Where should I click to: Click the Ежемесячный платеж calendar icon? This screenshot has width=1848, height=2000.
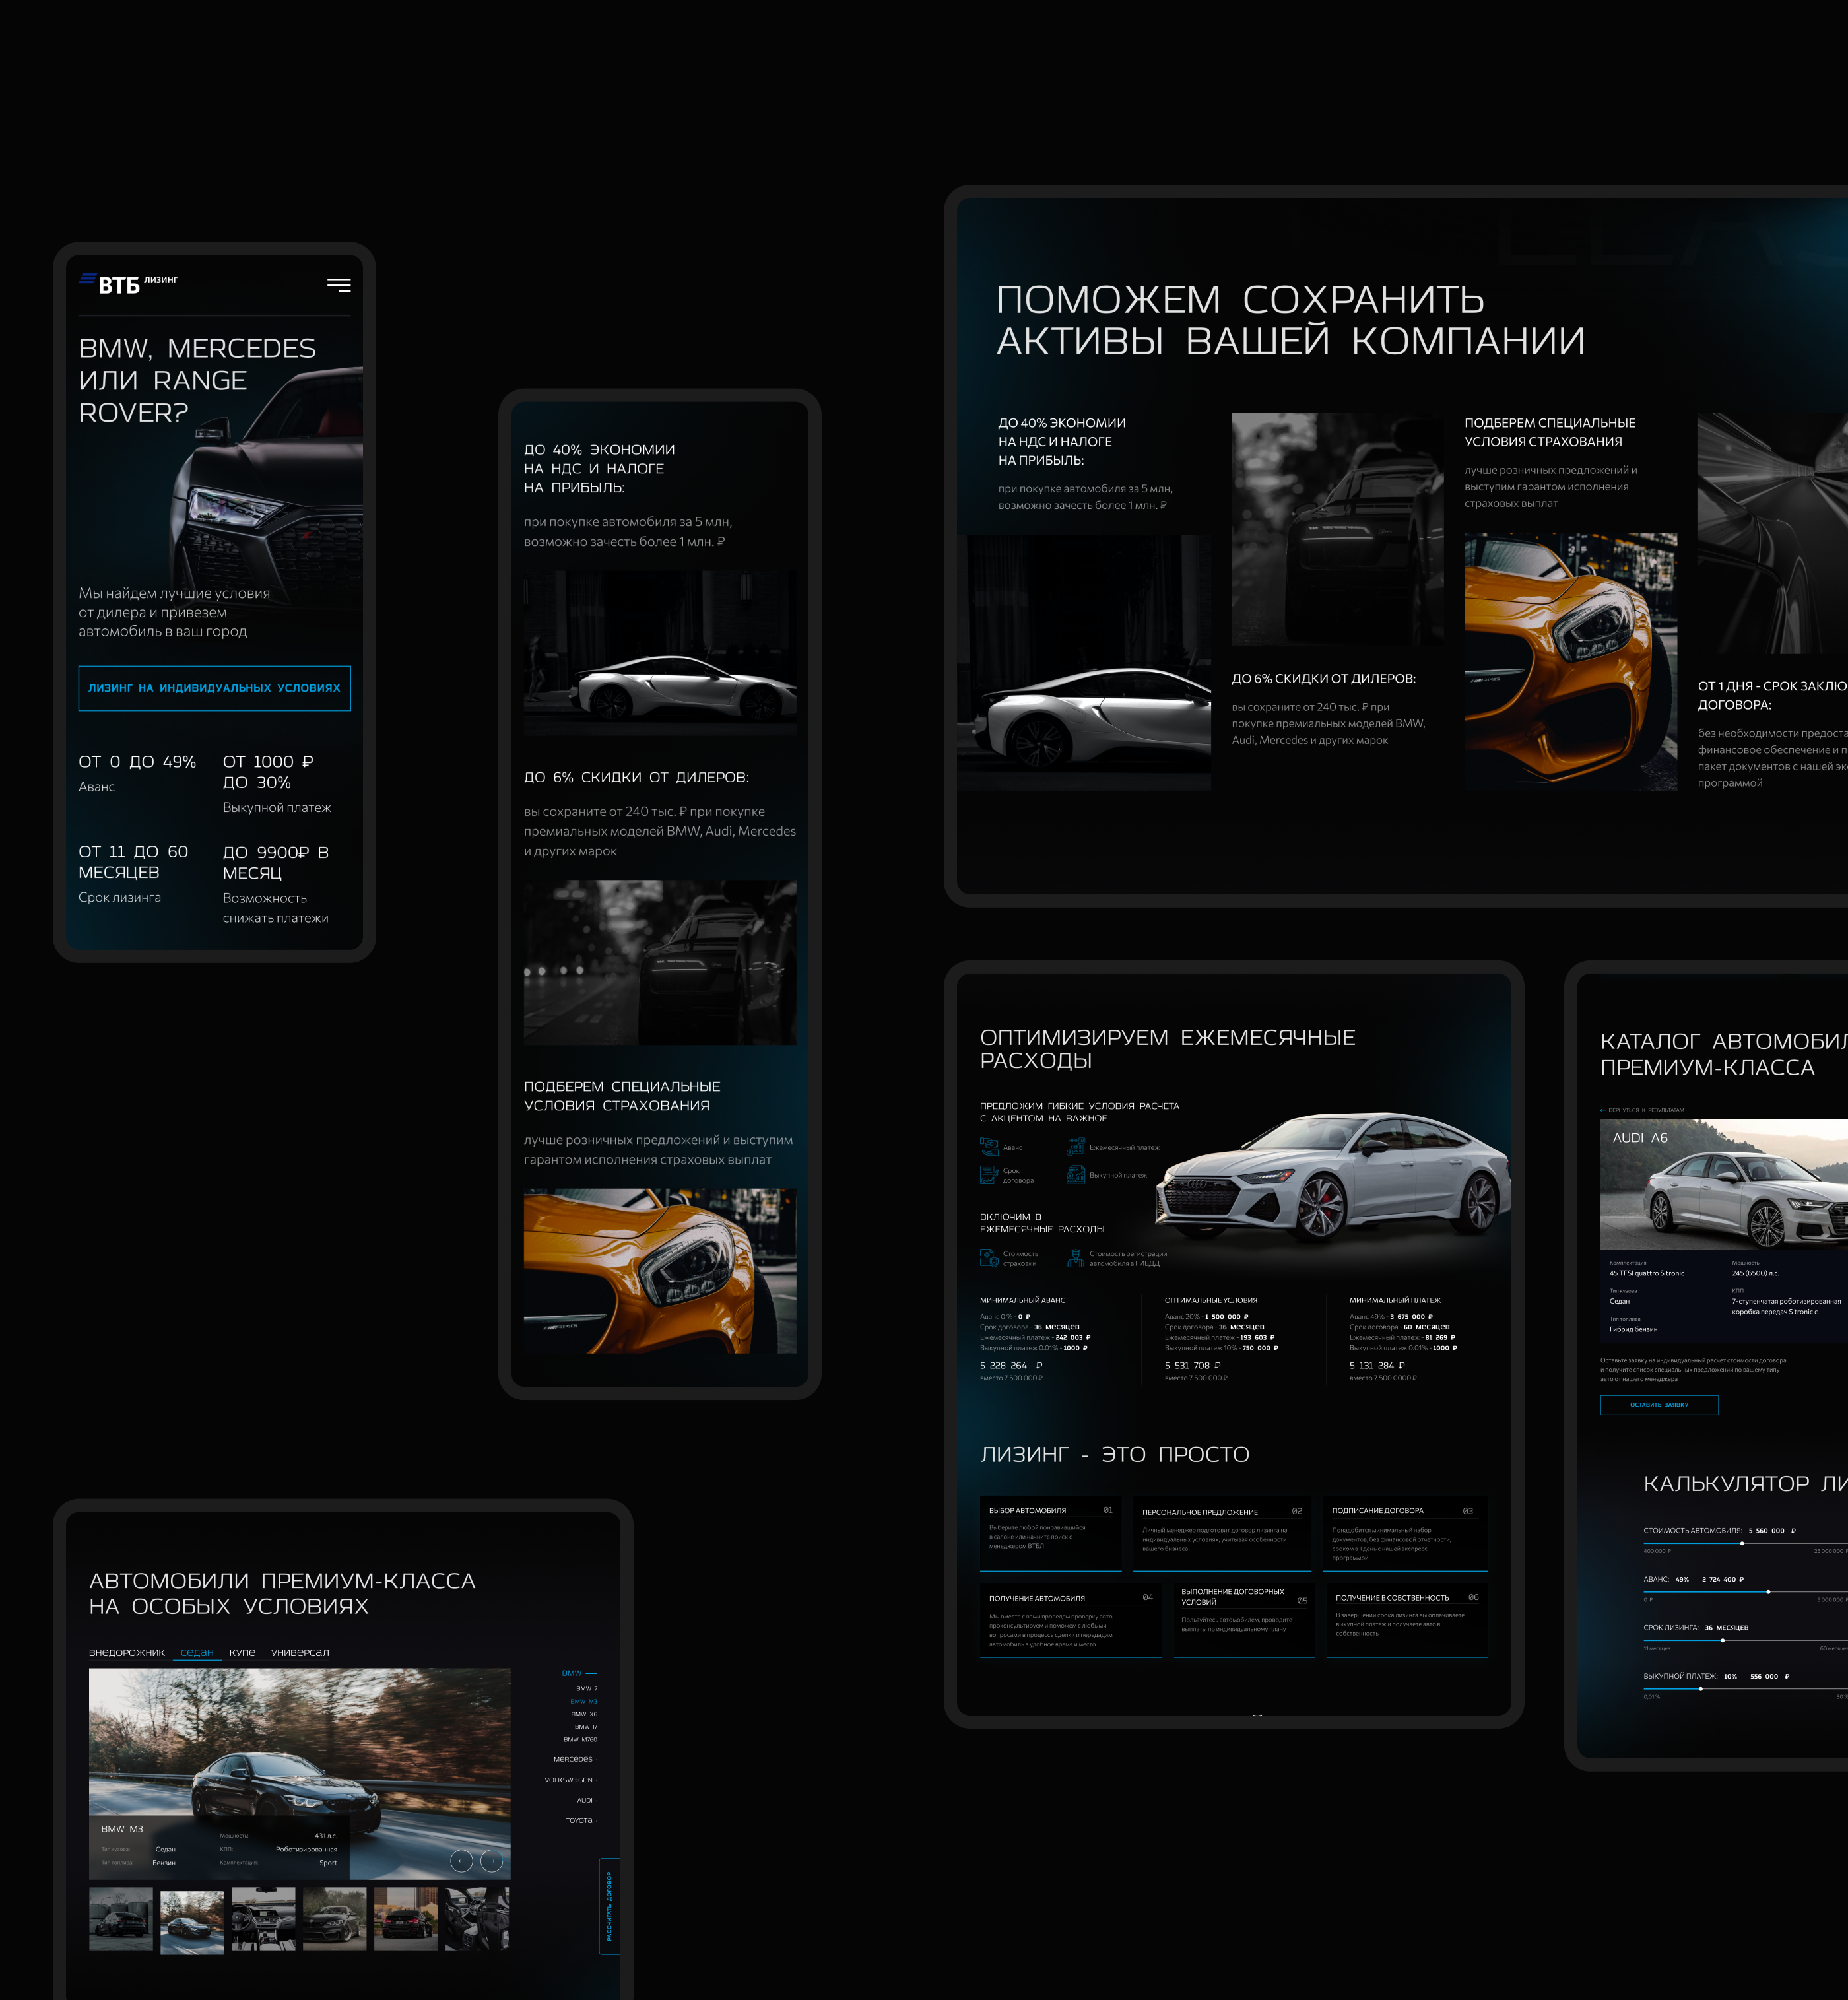pyautogui.click(x=1075, y=1147)
